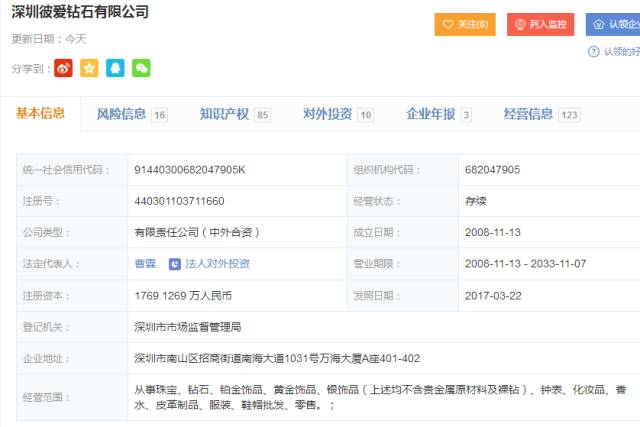This screenshot has width=640, height=427.
Task: Open the 认领的好处 help link
Action: pos(622,52)
